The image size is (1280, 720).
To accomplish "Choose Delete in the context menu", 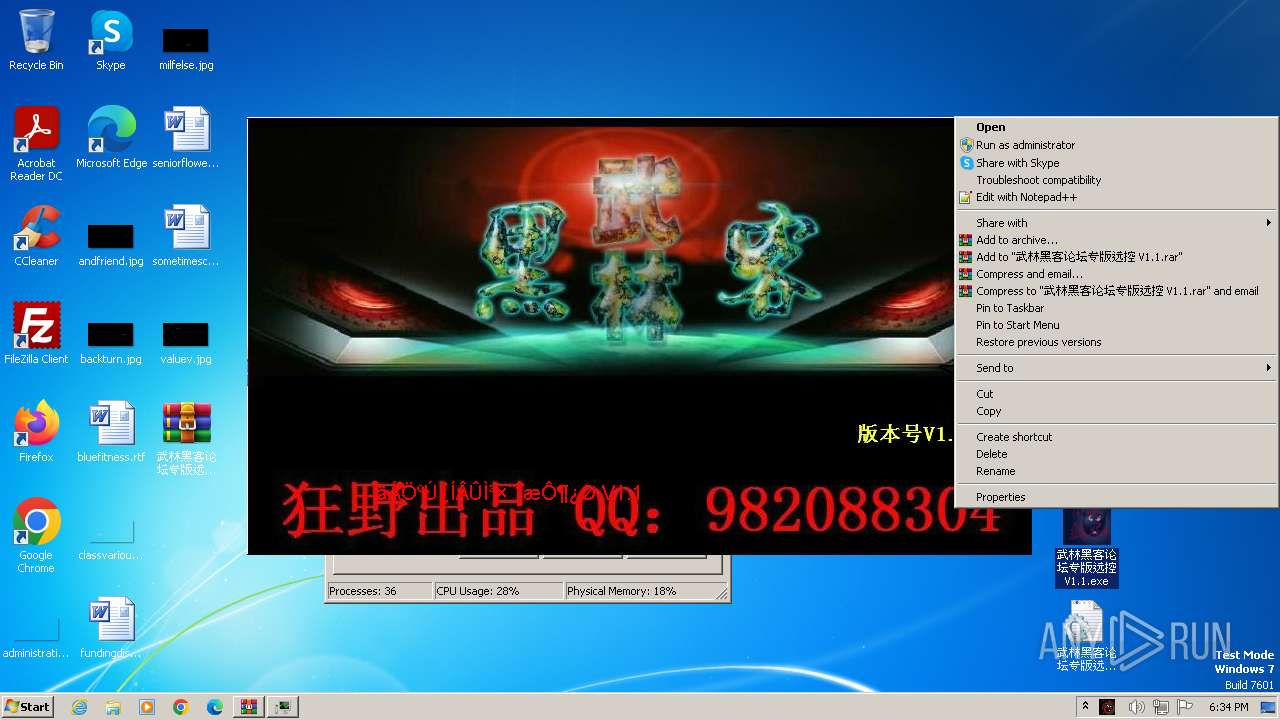I will tap(1115, 454).
